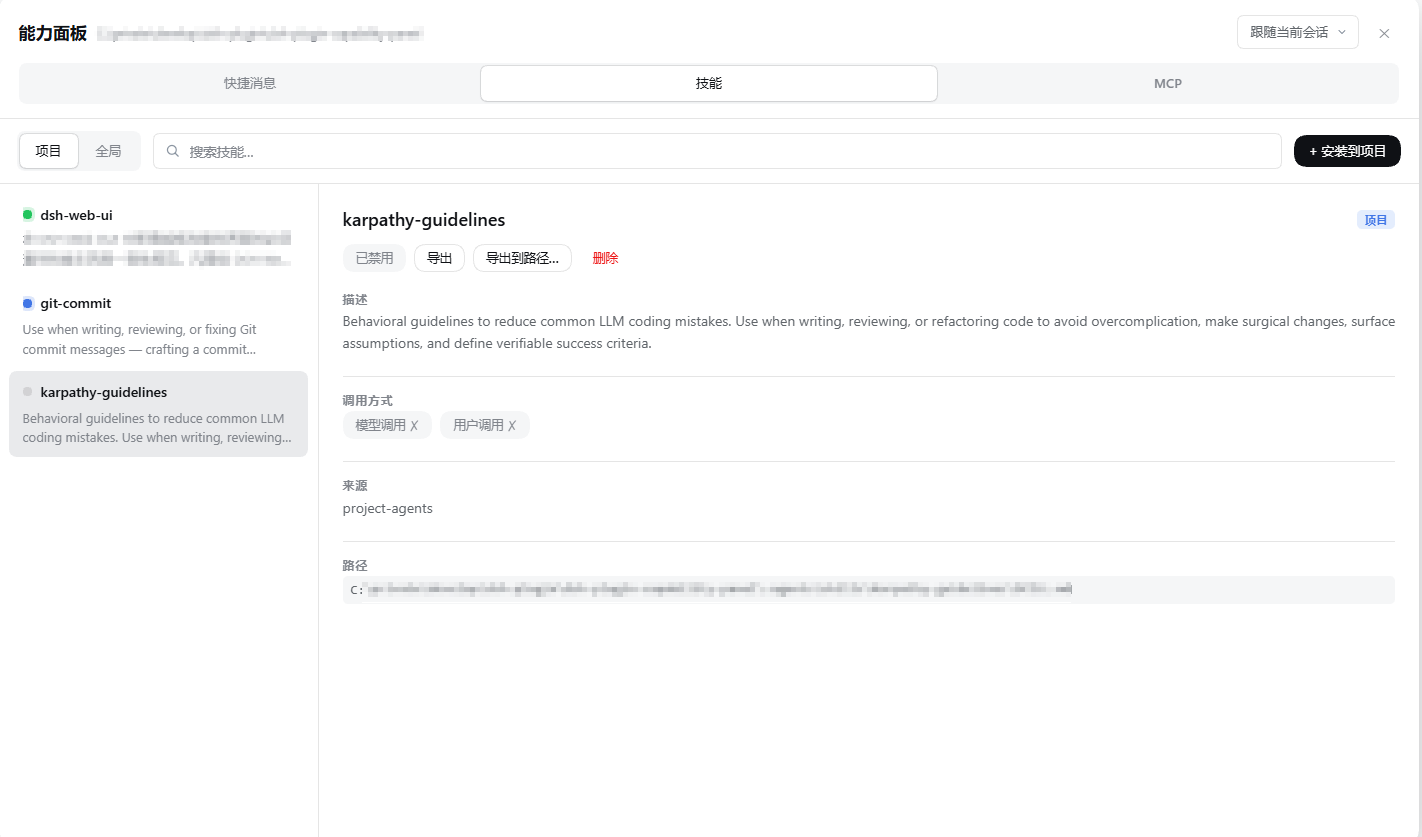This screenshot has width=1422, height=837.
Task: Switch to the MCP tab
Action: (x=1168, y=84)
